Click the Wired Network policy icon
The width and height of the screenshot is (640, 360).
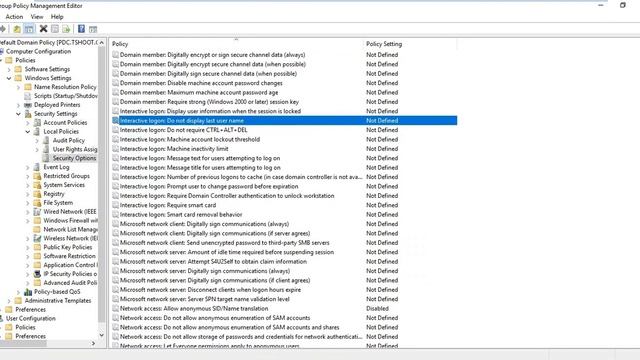37,211
